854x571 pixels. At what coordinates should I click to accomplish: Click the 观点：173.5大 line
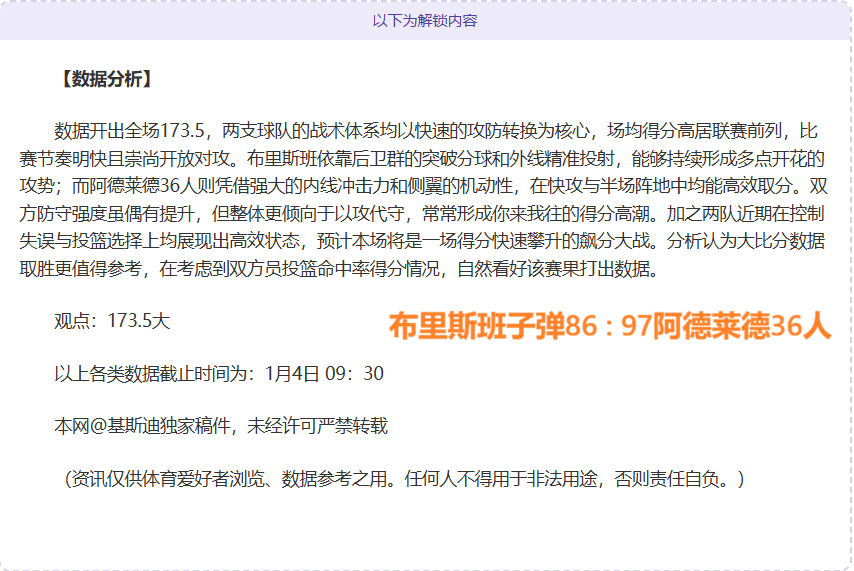pyautogui.click(x=112, y=321)
